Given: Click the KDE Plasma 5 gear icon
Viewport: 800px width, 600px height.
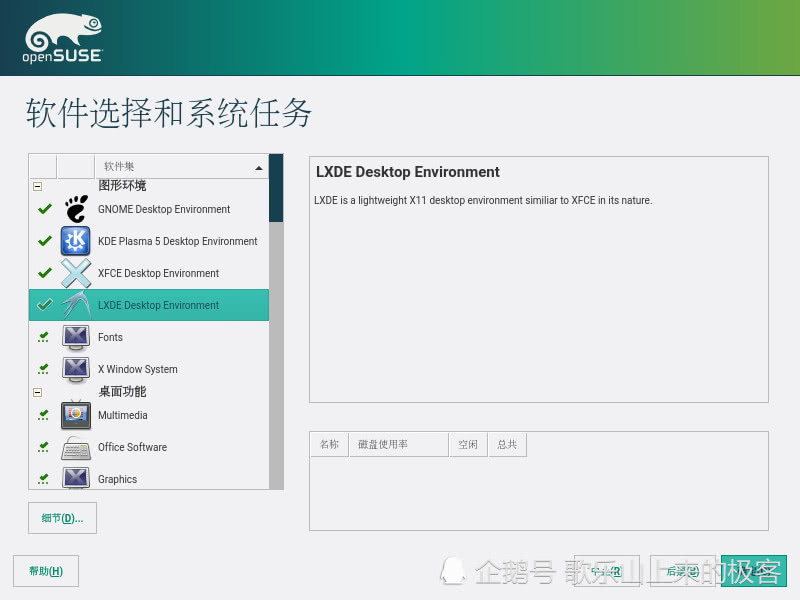Looking at the screenshot, I should click(x=76, y=241).
